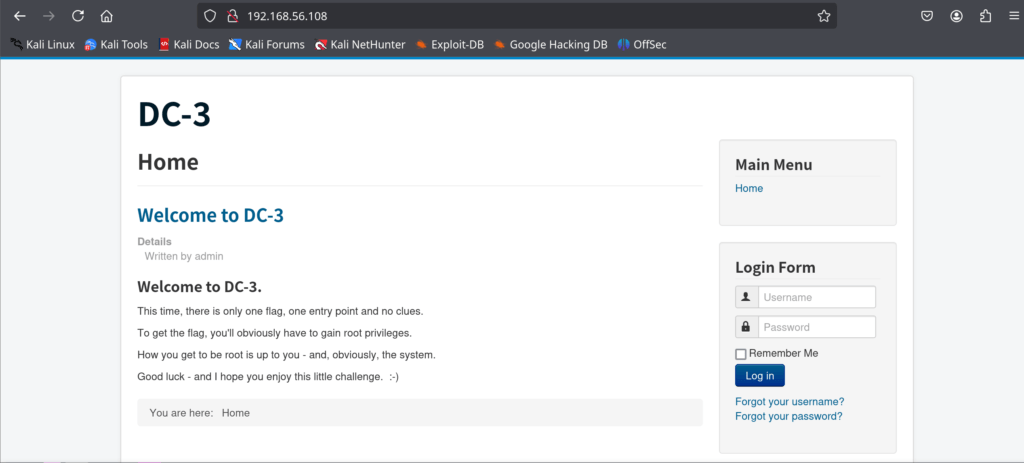Go back with the browser back arrow

pyautogui.click(x=20, y=16)
